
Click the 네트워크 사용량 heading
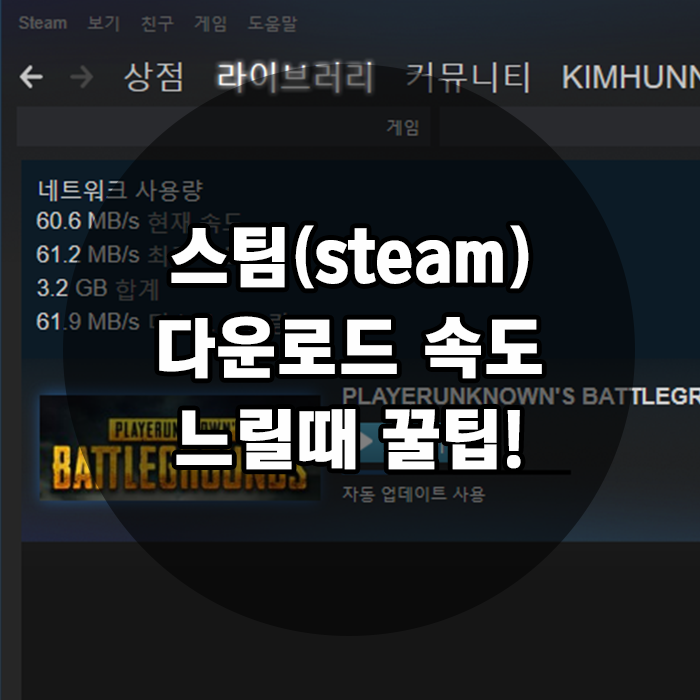(121, 190)
